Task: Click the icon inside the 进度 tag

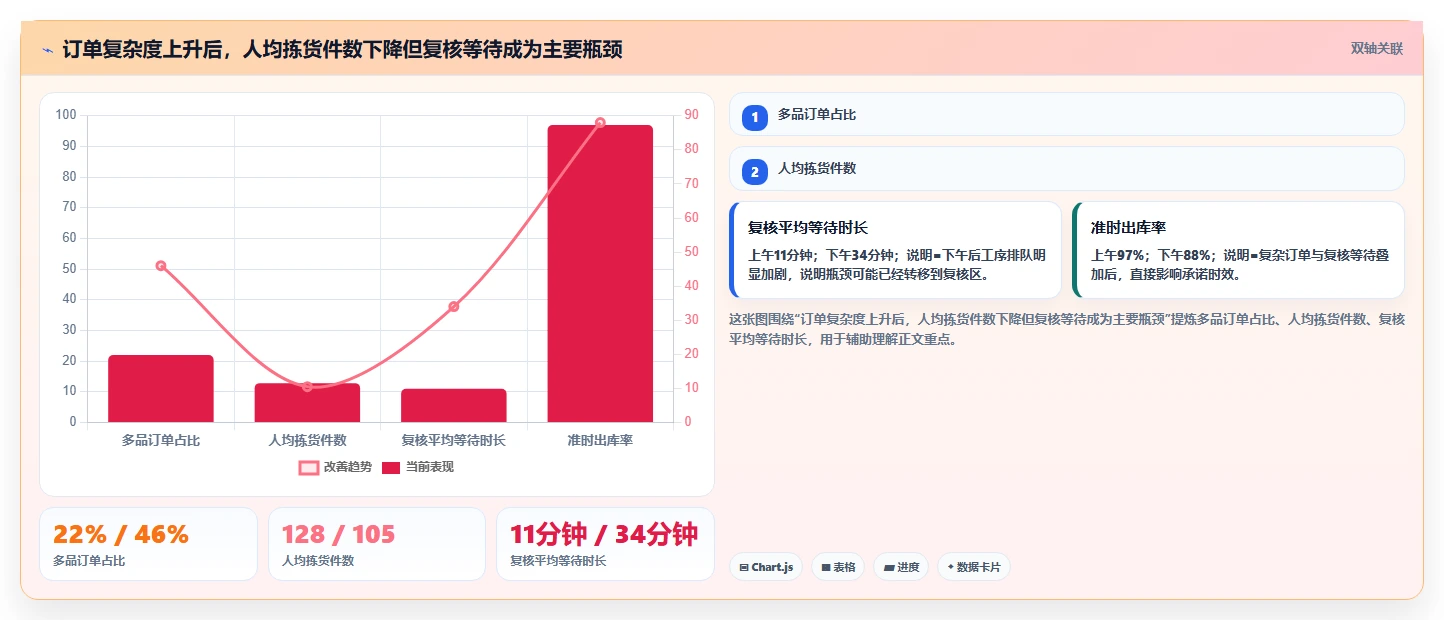Action: click(888, 568)
